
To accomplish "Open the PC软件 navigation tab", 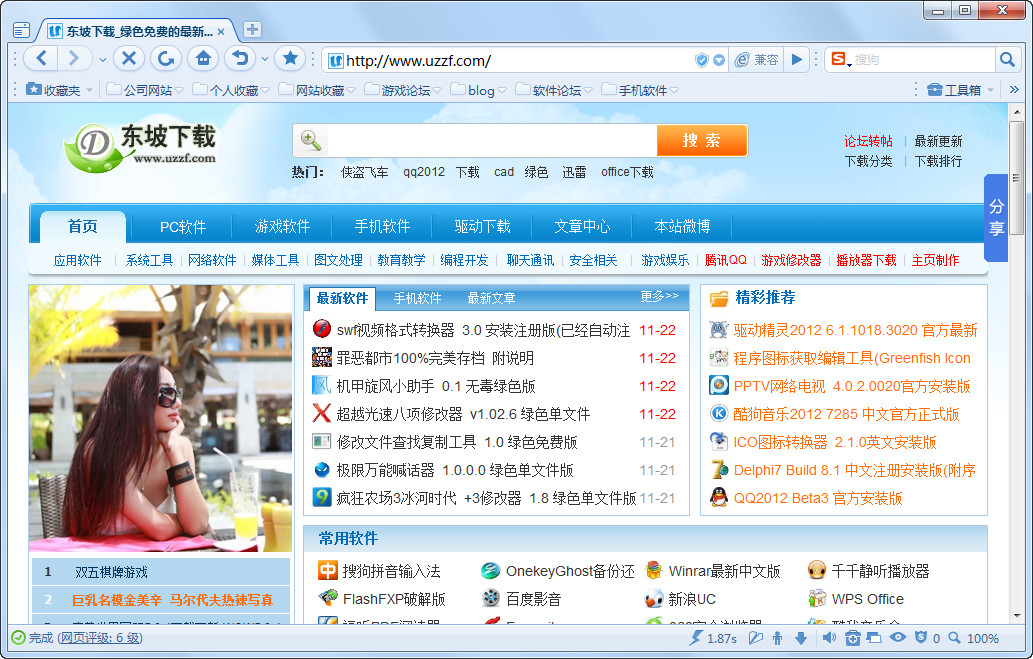I will tap(182, 227).
